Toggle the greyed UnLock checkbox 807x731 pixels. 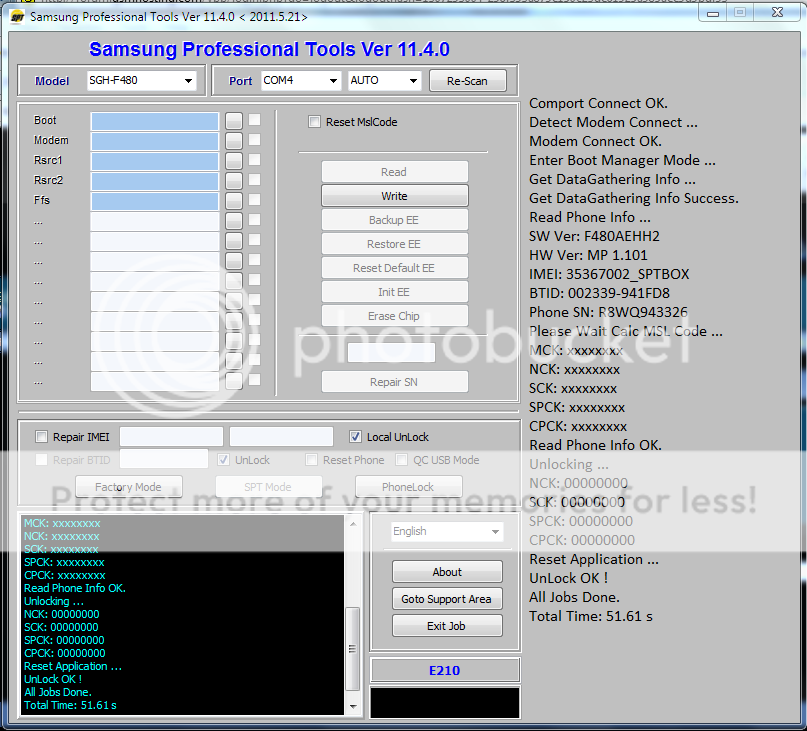coord(223,460)
